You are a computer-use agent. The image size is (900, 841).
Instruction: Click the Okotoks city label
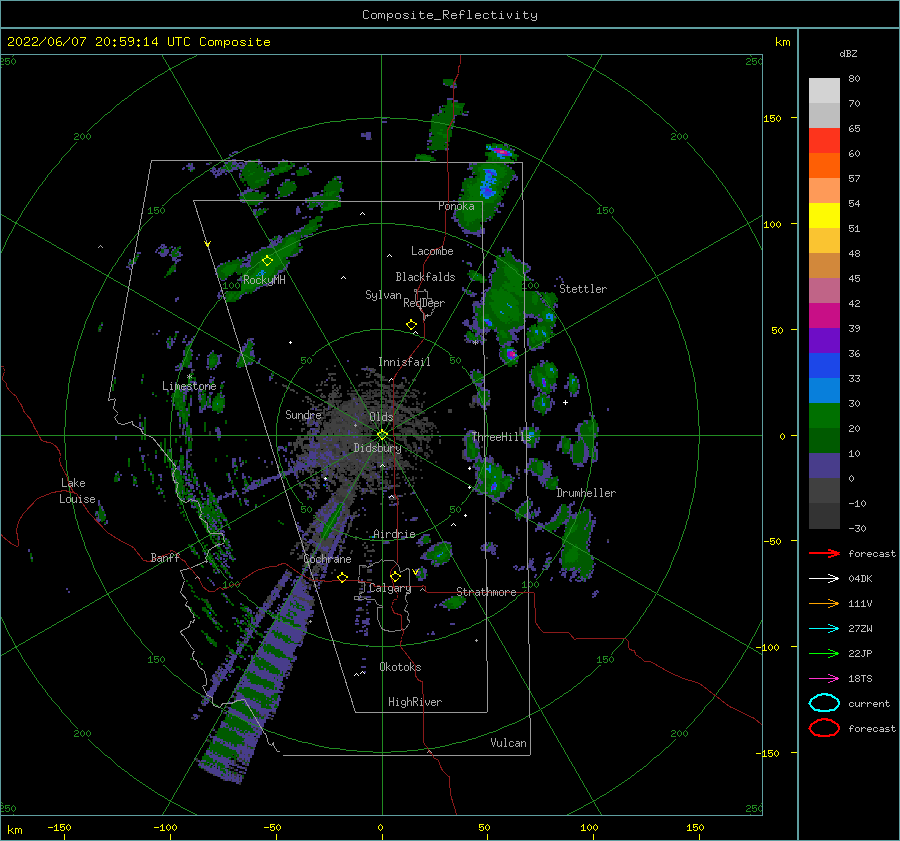[400, 667]
